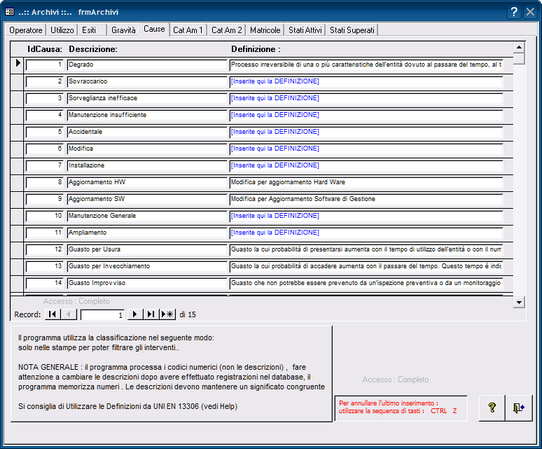Click the Ampliamento description field
542x449 pixels.
click(147, 233)
